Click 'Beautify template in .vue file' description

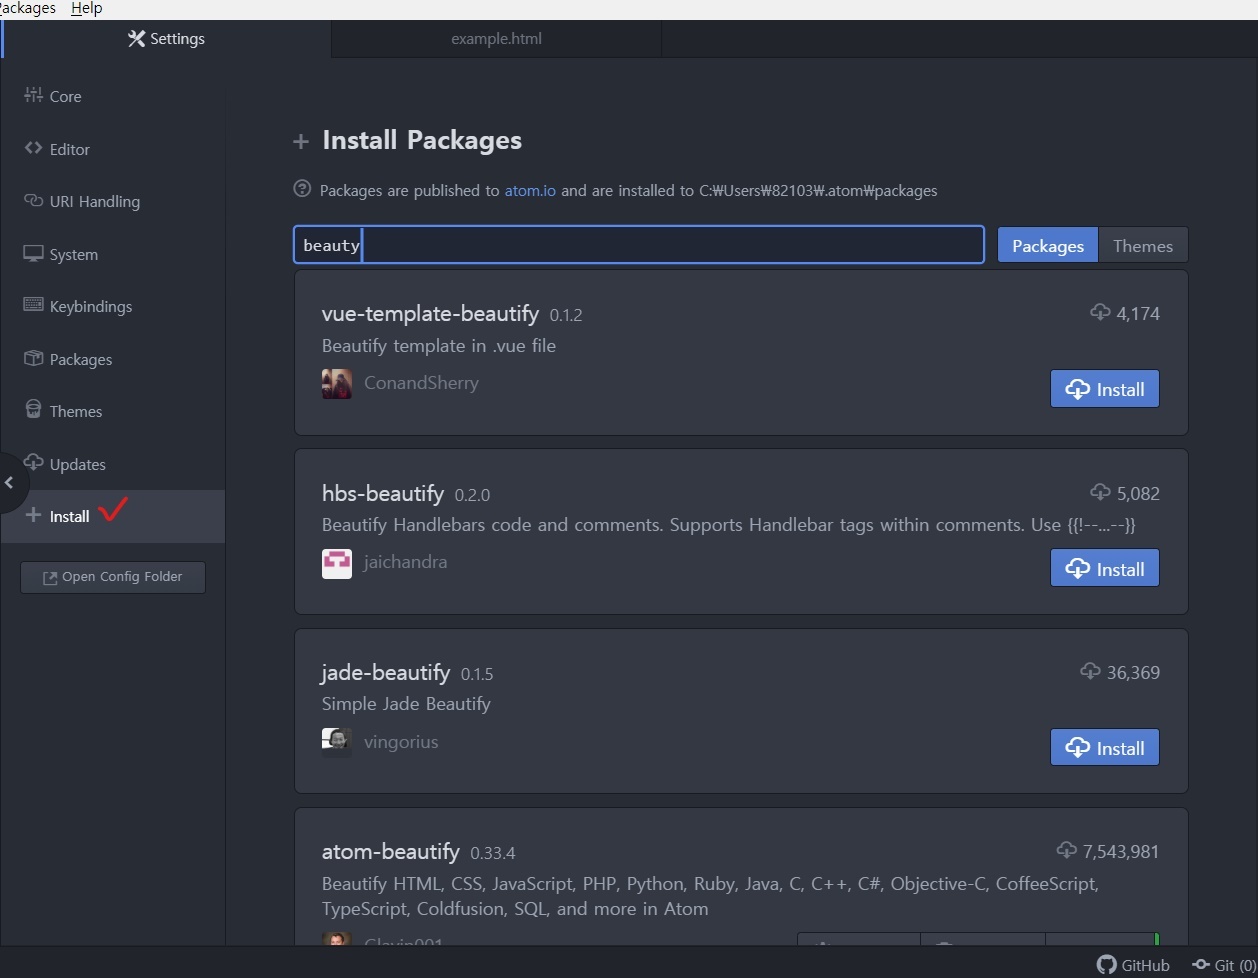click(x=439, y=346)
